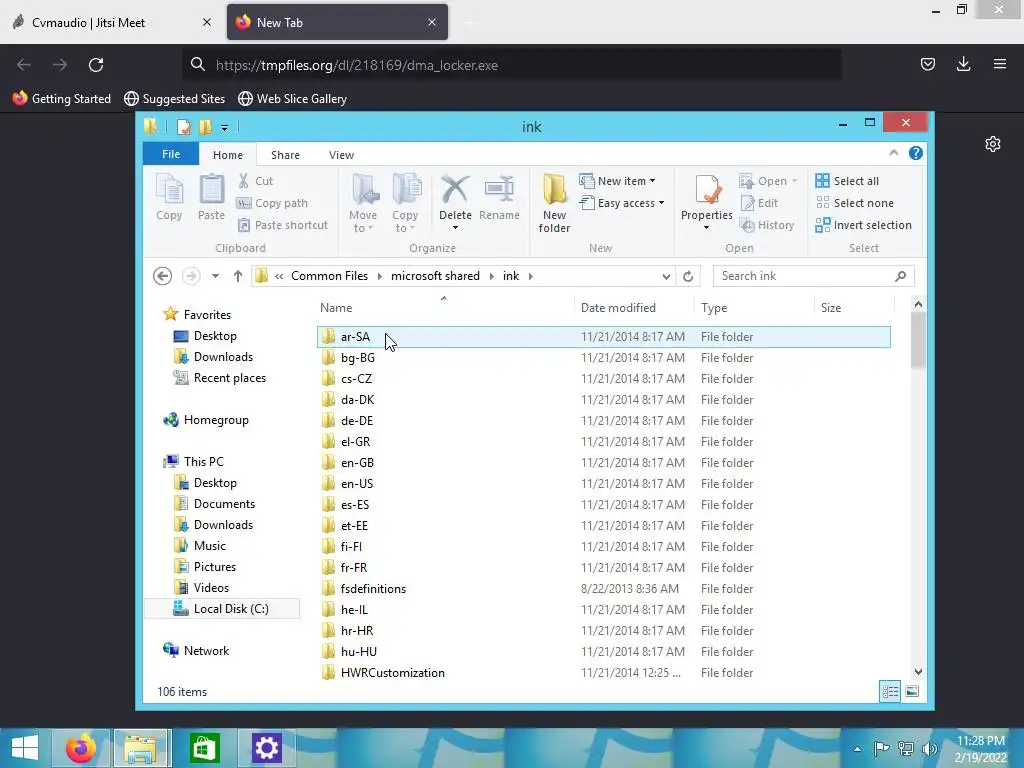Open the Windows Start button

25,748
